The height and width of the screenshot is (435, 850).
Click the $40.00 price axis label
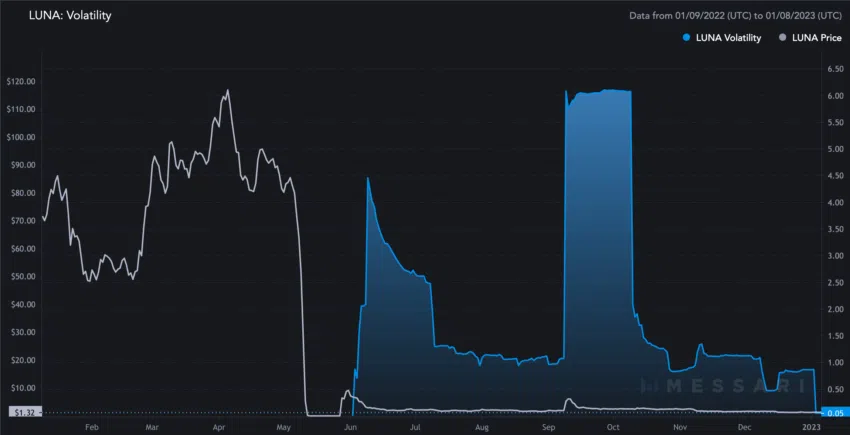point(22,304)
